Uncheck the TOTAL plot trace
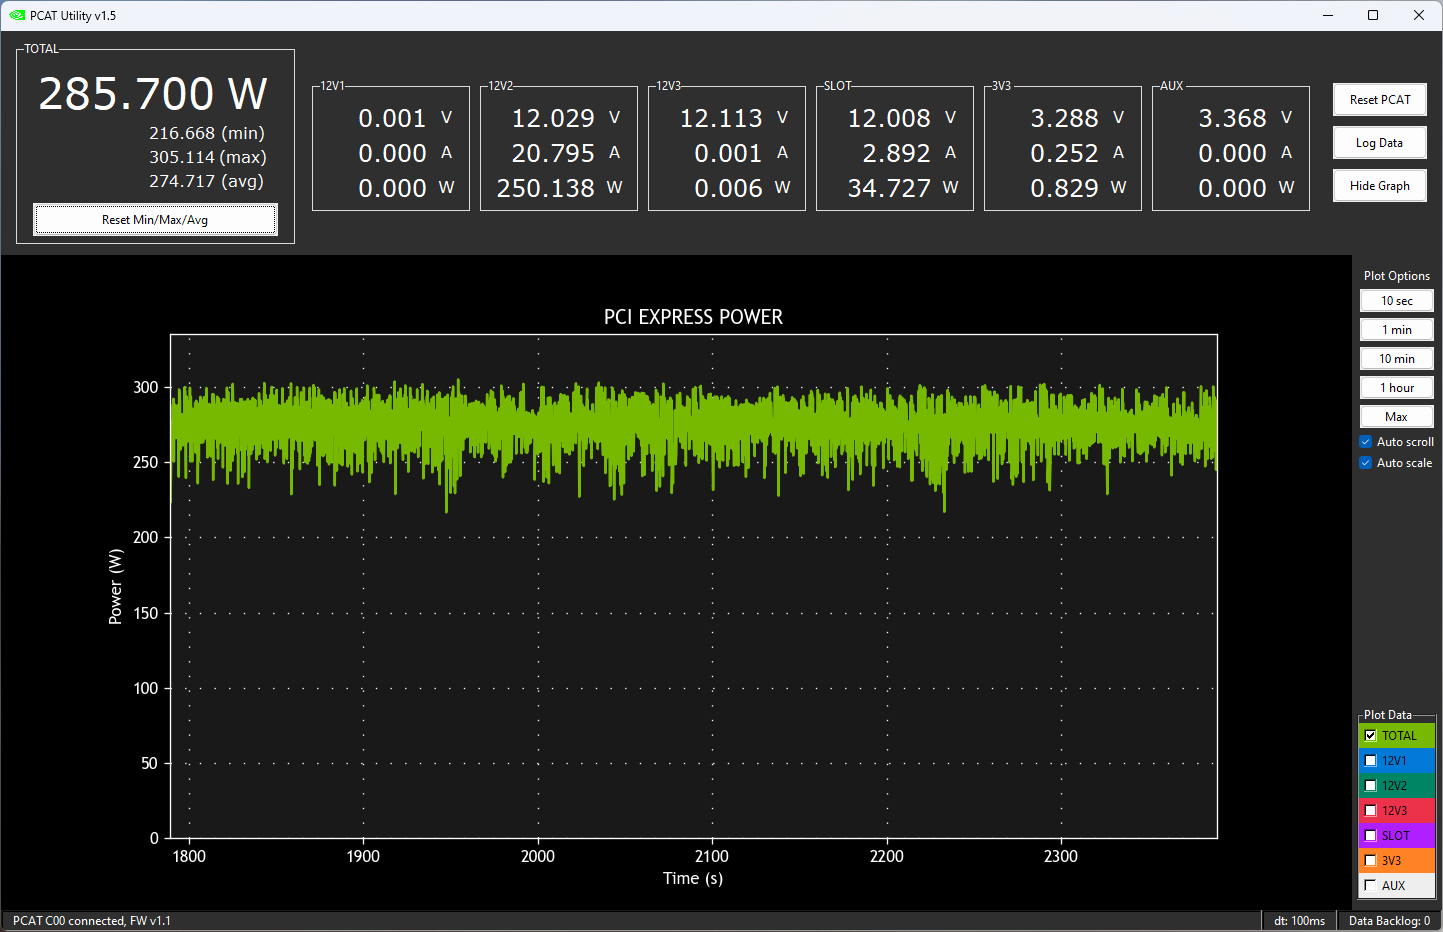The height and width of the screenshot is (932, 1443). point(1371,735)
